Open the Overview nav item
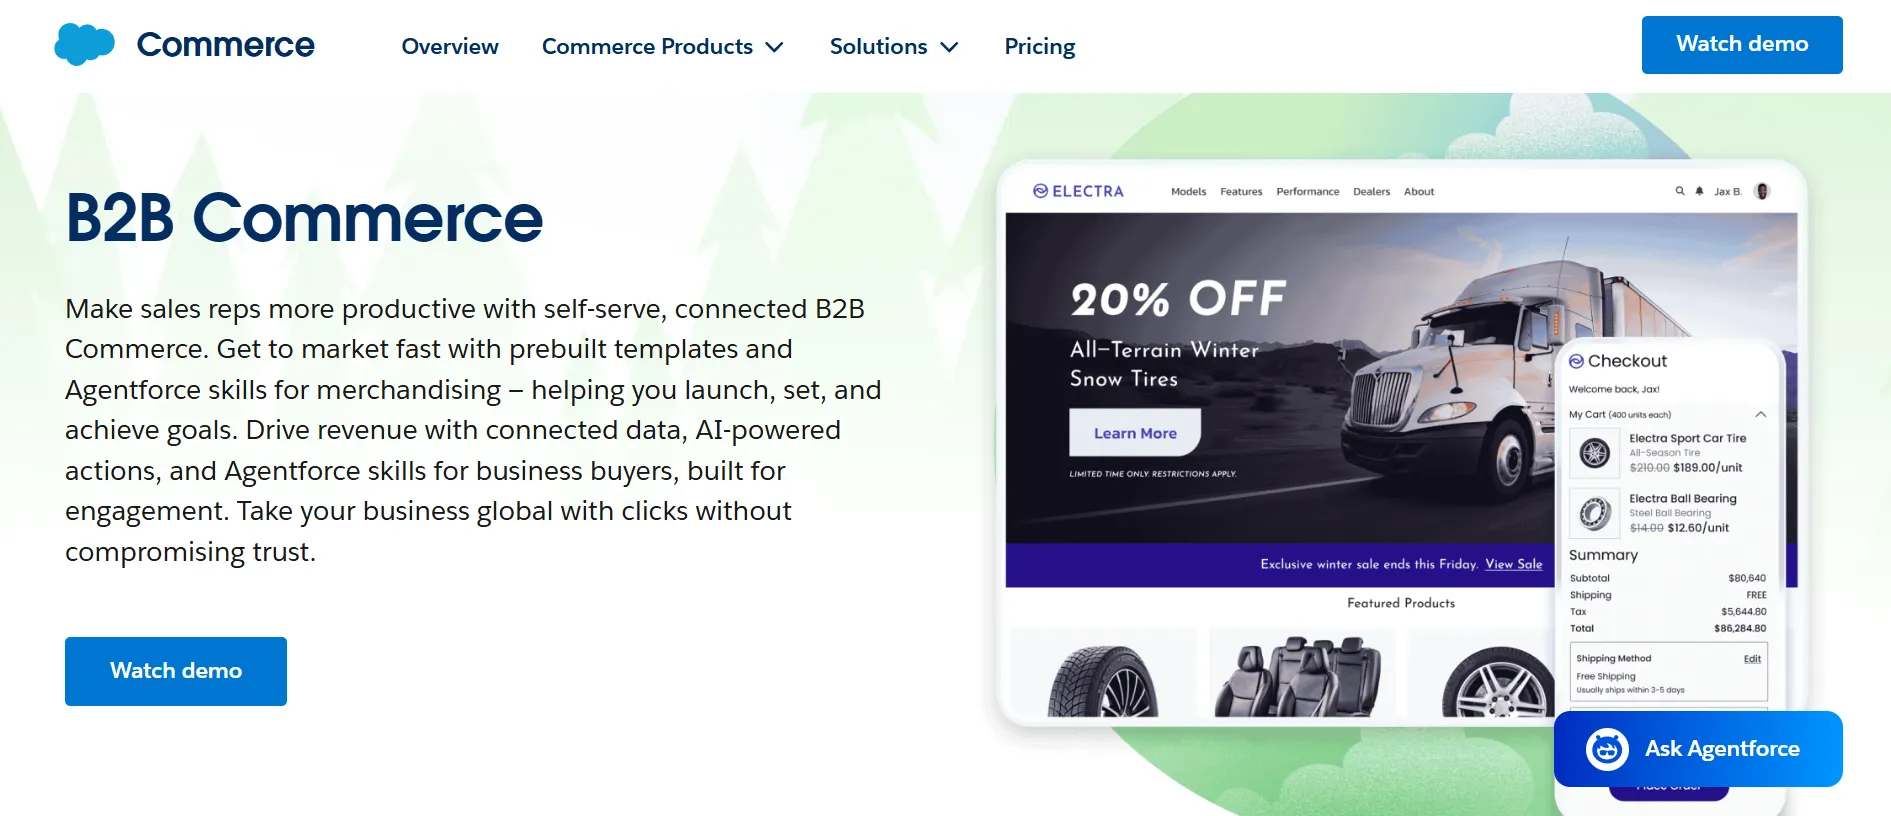The width and height of the screenshot is (1891, 816). point(450,47)
